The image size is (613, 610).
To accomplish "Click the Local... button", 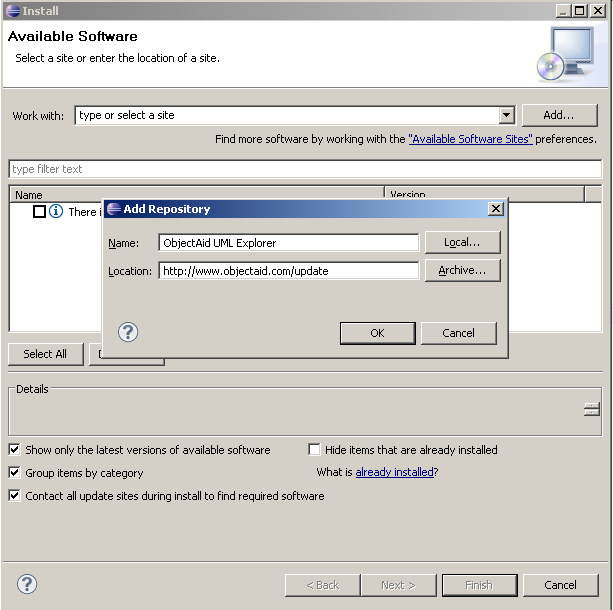I will tap(462, 242).
